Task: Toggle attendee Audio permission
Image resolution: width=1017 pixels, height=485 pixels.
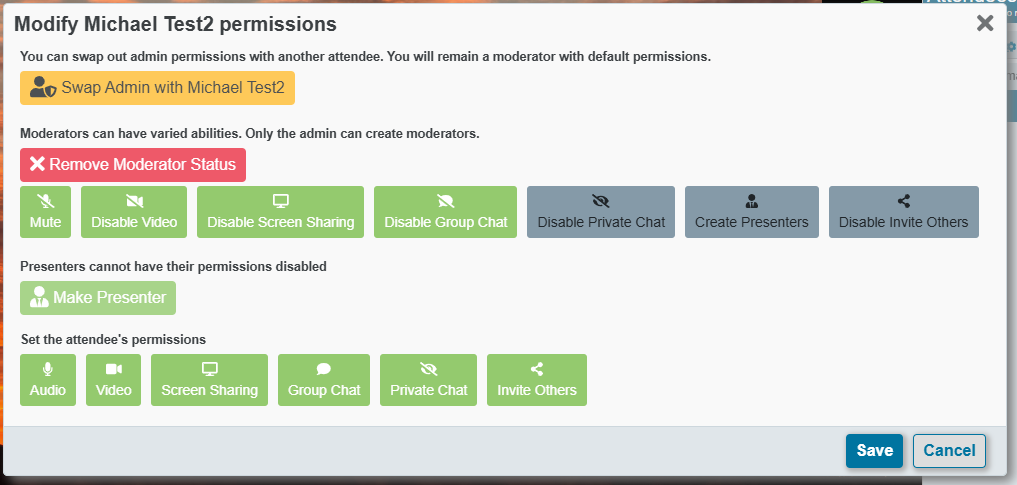Action: (48, 380)
